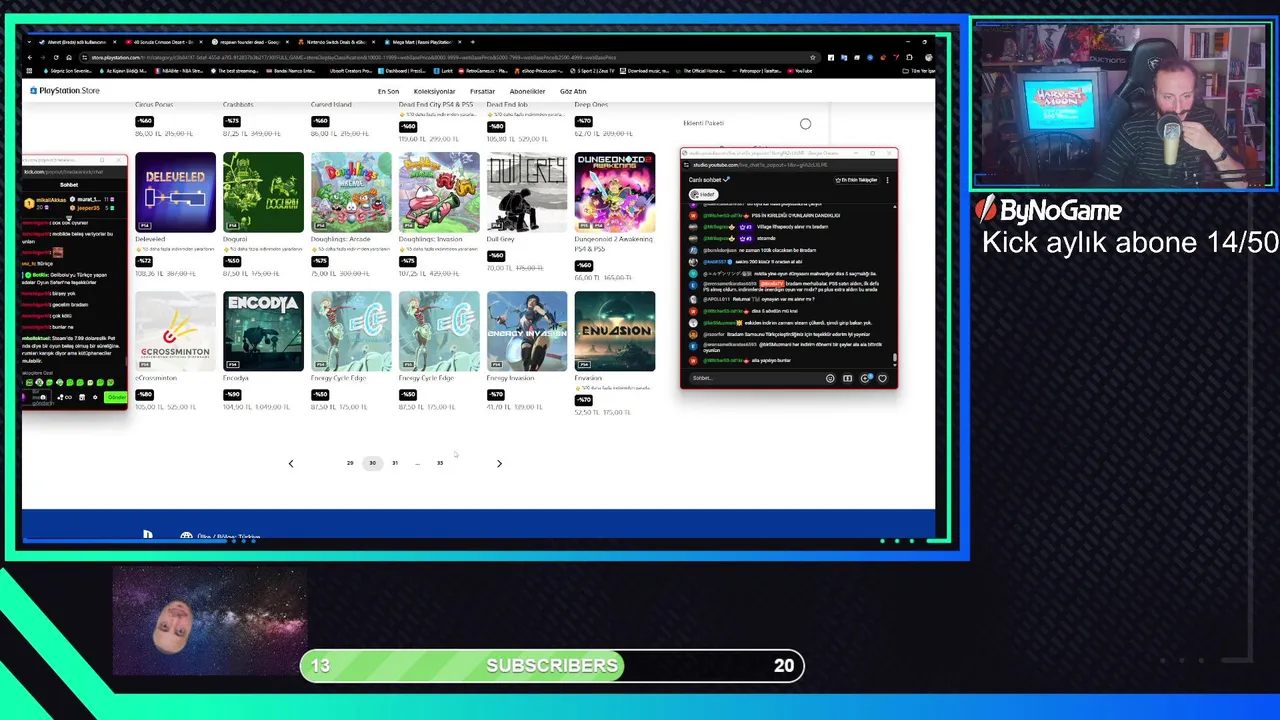Click the Gönder send button in Kick chat

[x=116, y=397]
